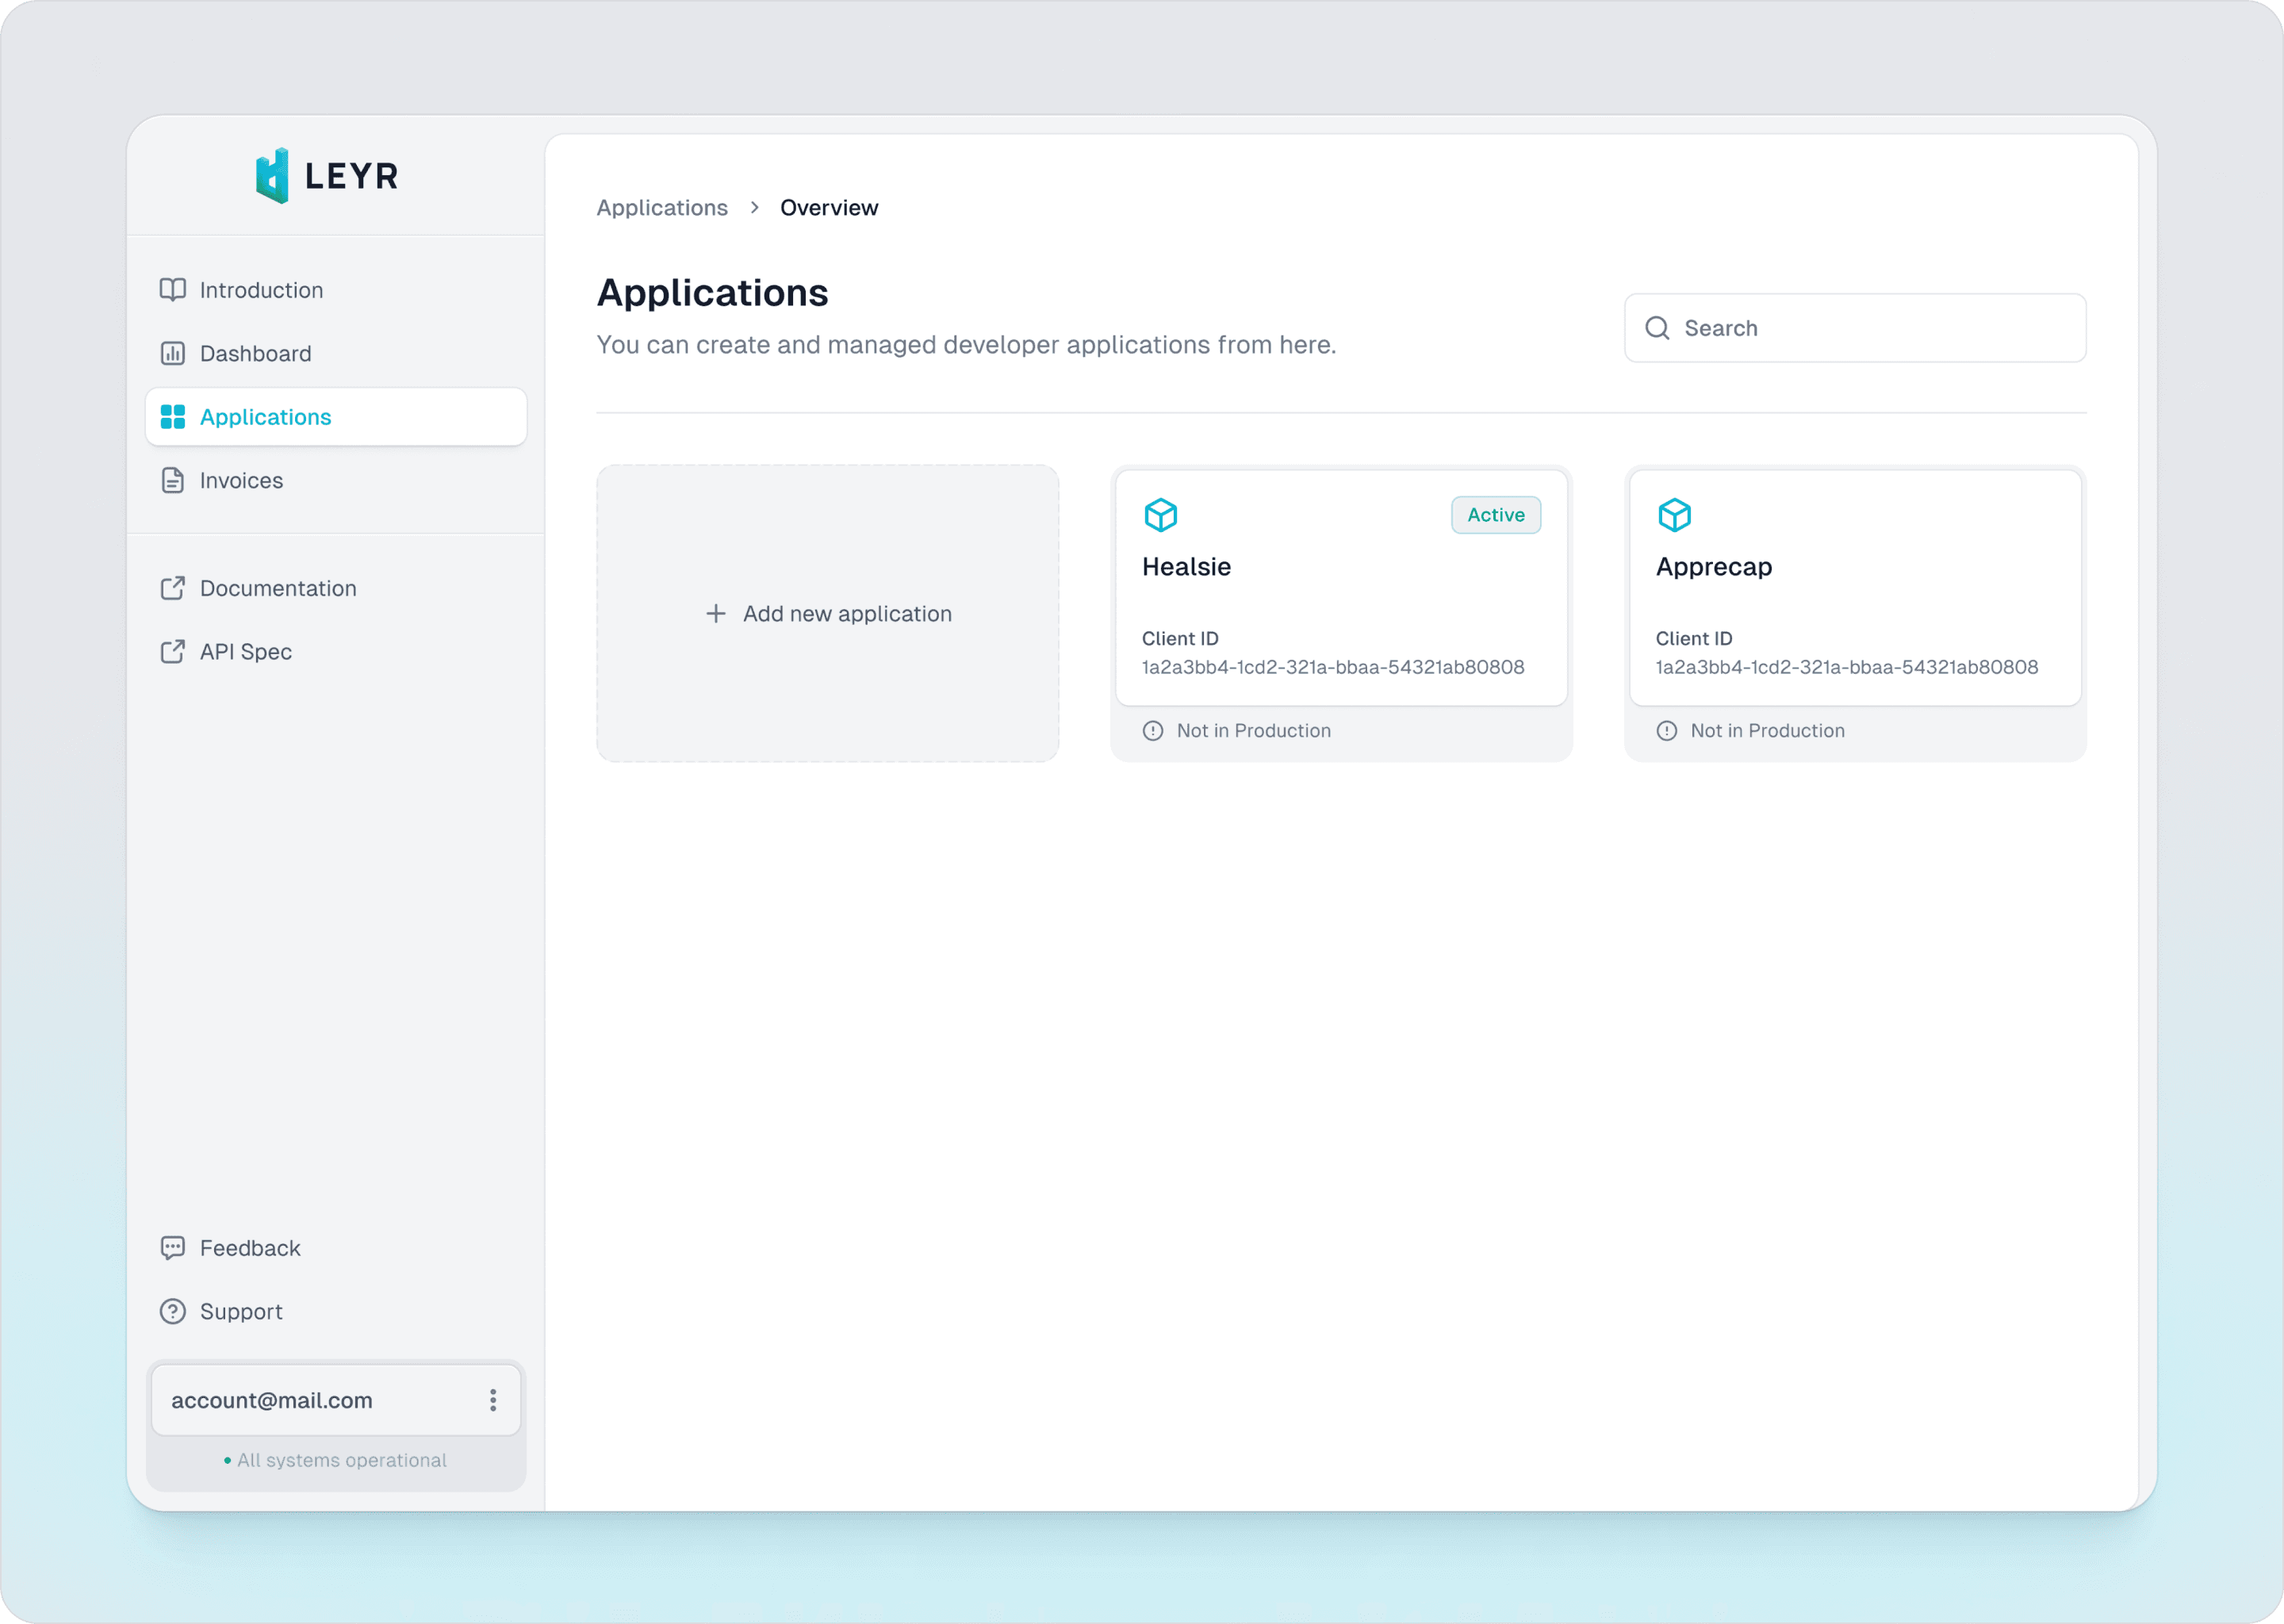Viewport: 2284px width, 1624px height.
Task: Open the Invoices section
Action: tap(336, 480)
